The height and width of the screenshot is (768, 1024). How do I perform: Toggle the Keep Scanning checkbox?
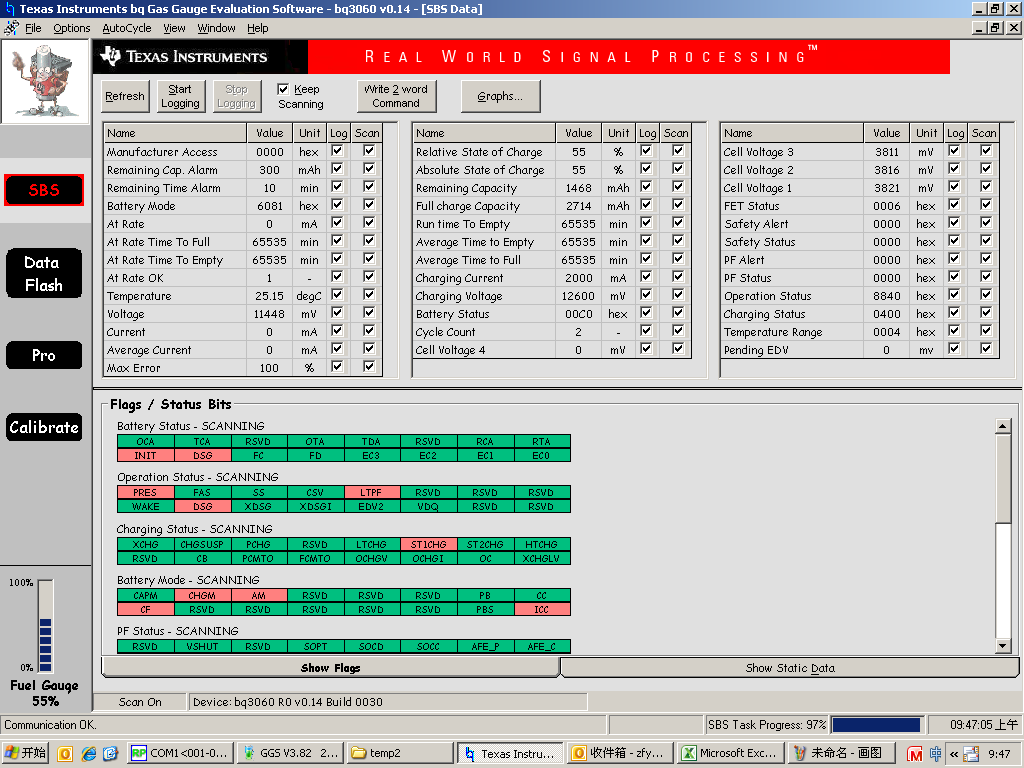click(x=283, y=89)
